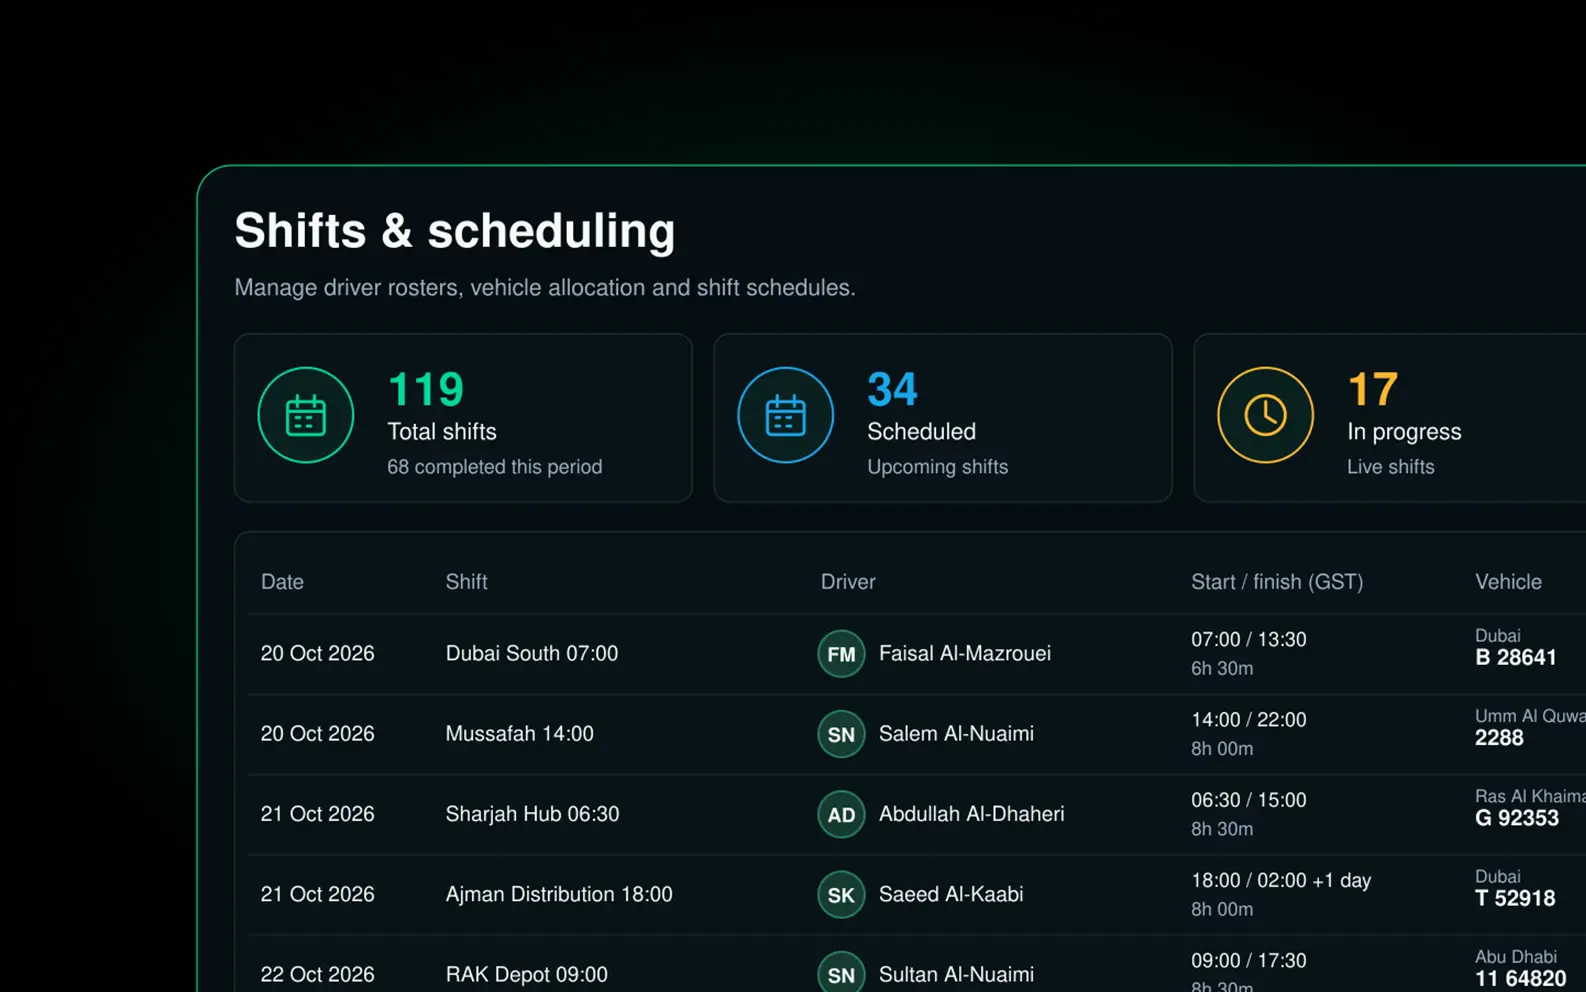Select the 119 Total shifts value
The width and height of the screenshot is (1586, 992).
[x=426, y=389]
